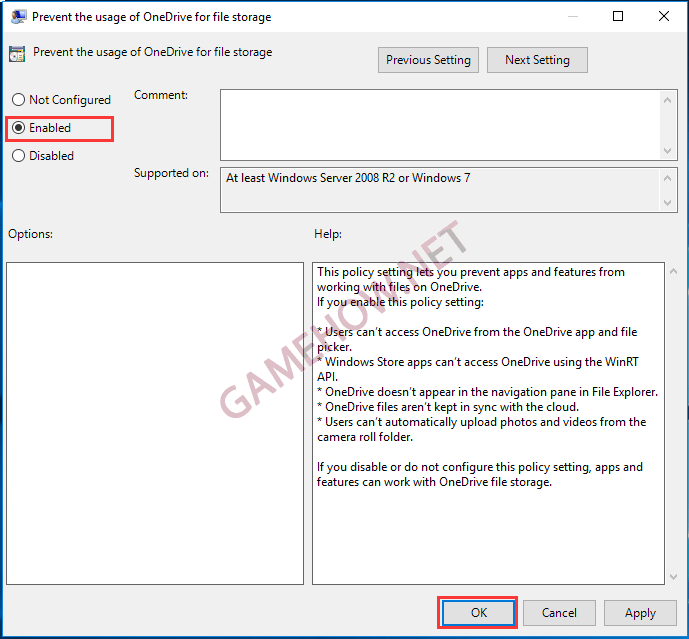Select the Not Configured option
Screen dimensions: 689x639
click(18, 100)
